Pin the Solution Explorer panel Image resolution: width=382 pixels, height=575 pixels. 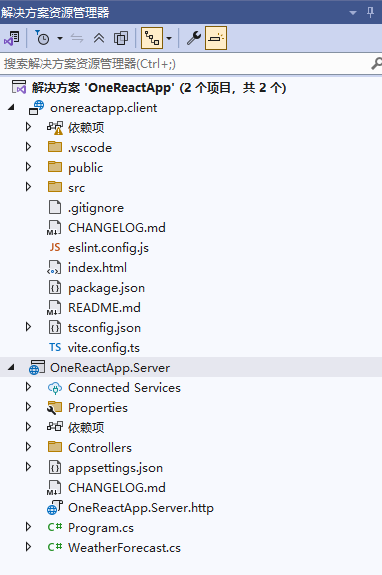(x=370, y=12)
